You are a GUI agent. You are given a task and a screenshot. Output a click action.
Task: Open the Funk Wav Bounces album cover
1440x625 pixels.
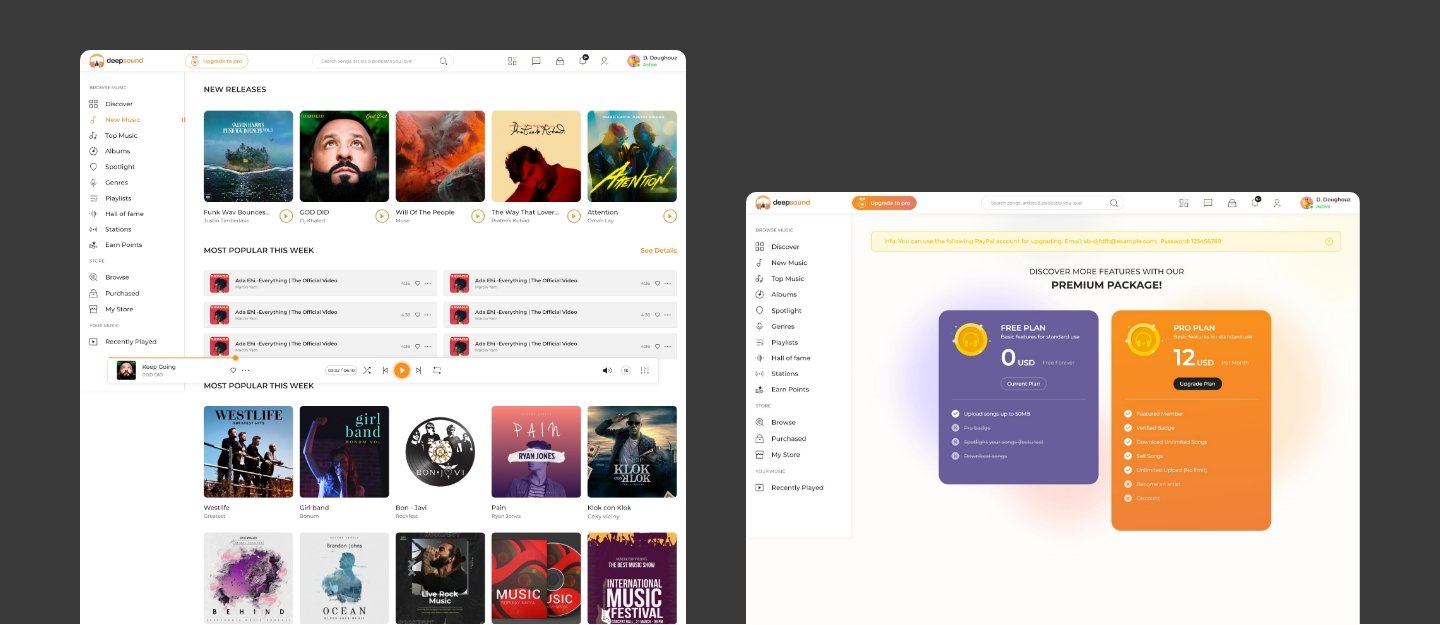[248, 156]
